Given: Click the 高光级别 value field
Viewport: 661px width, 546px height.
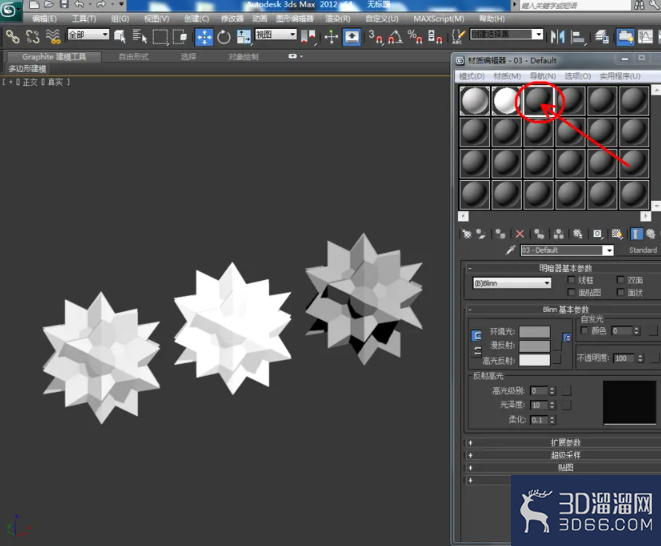Looking at the screenshot, I should [539, 391].
